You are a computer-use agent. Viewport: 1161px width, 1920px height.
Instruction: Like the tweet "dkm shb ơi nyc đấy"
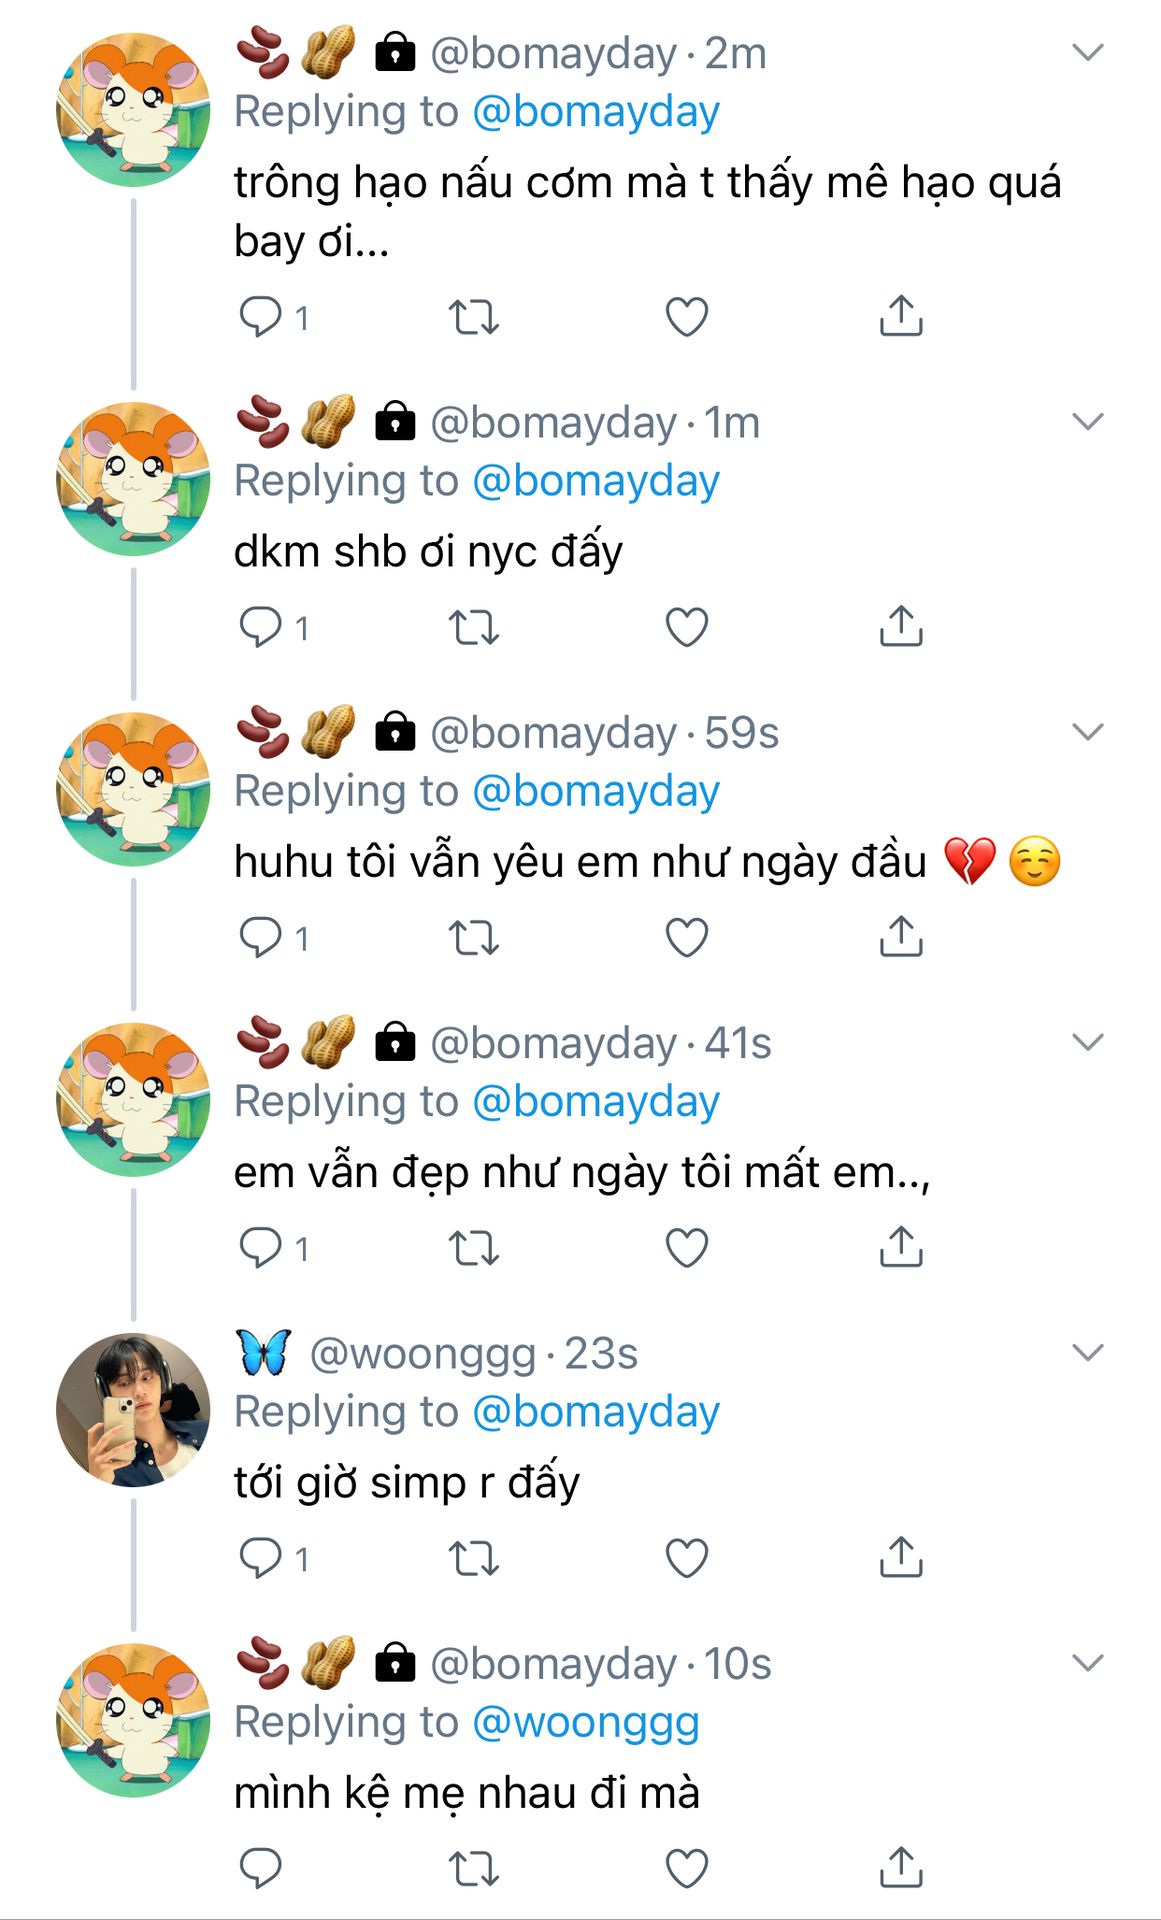pos(687,628)
